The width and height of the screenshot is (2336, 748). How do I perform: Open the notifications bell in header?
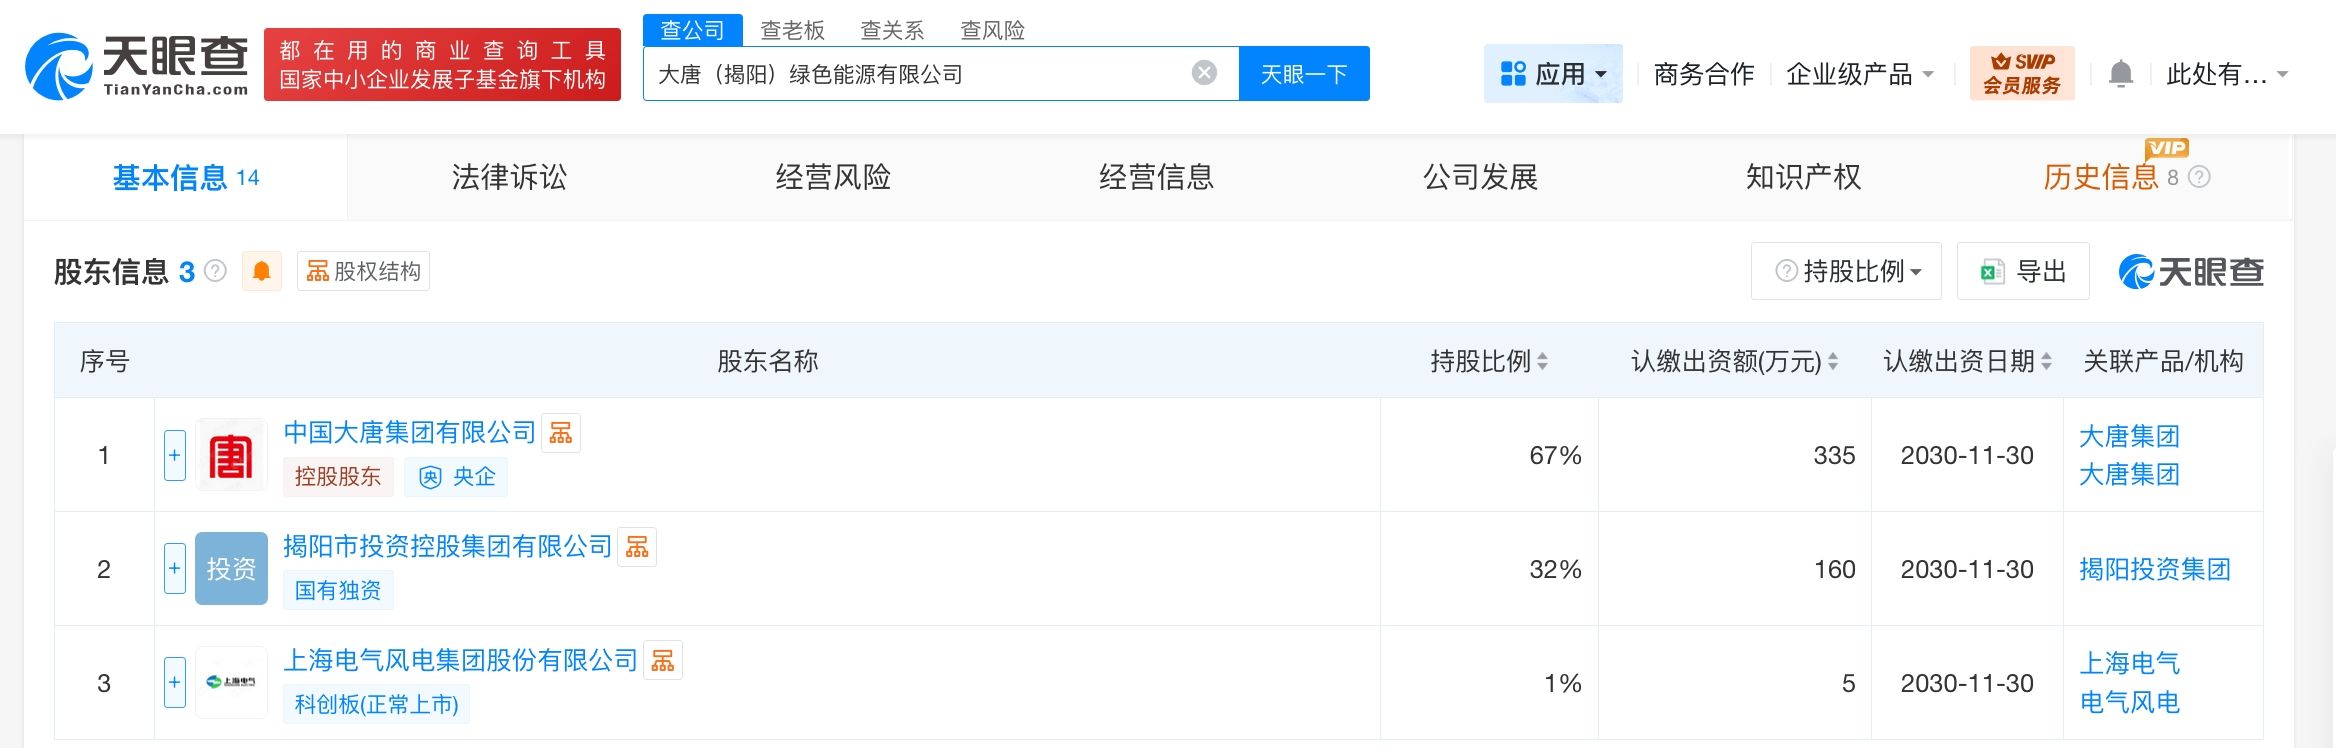coord(2120,74)
